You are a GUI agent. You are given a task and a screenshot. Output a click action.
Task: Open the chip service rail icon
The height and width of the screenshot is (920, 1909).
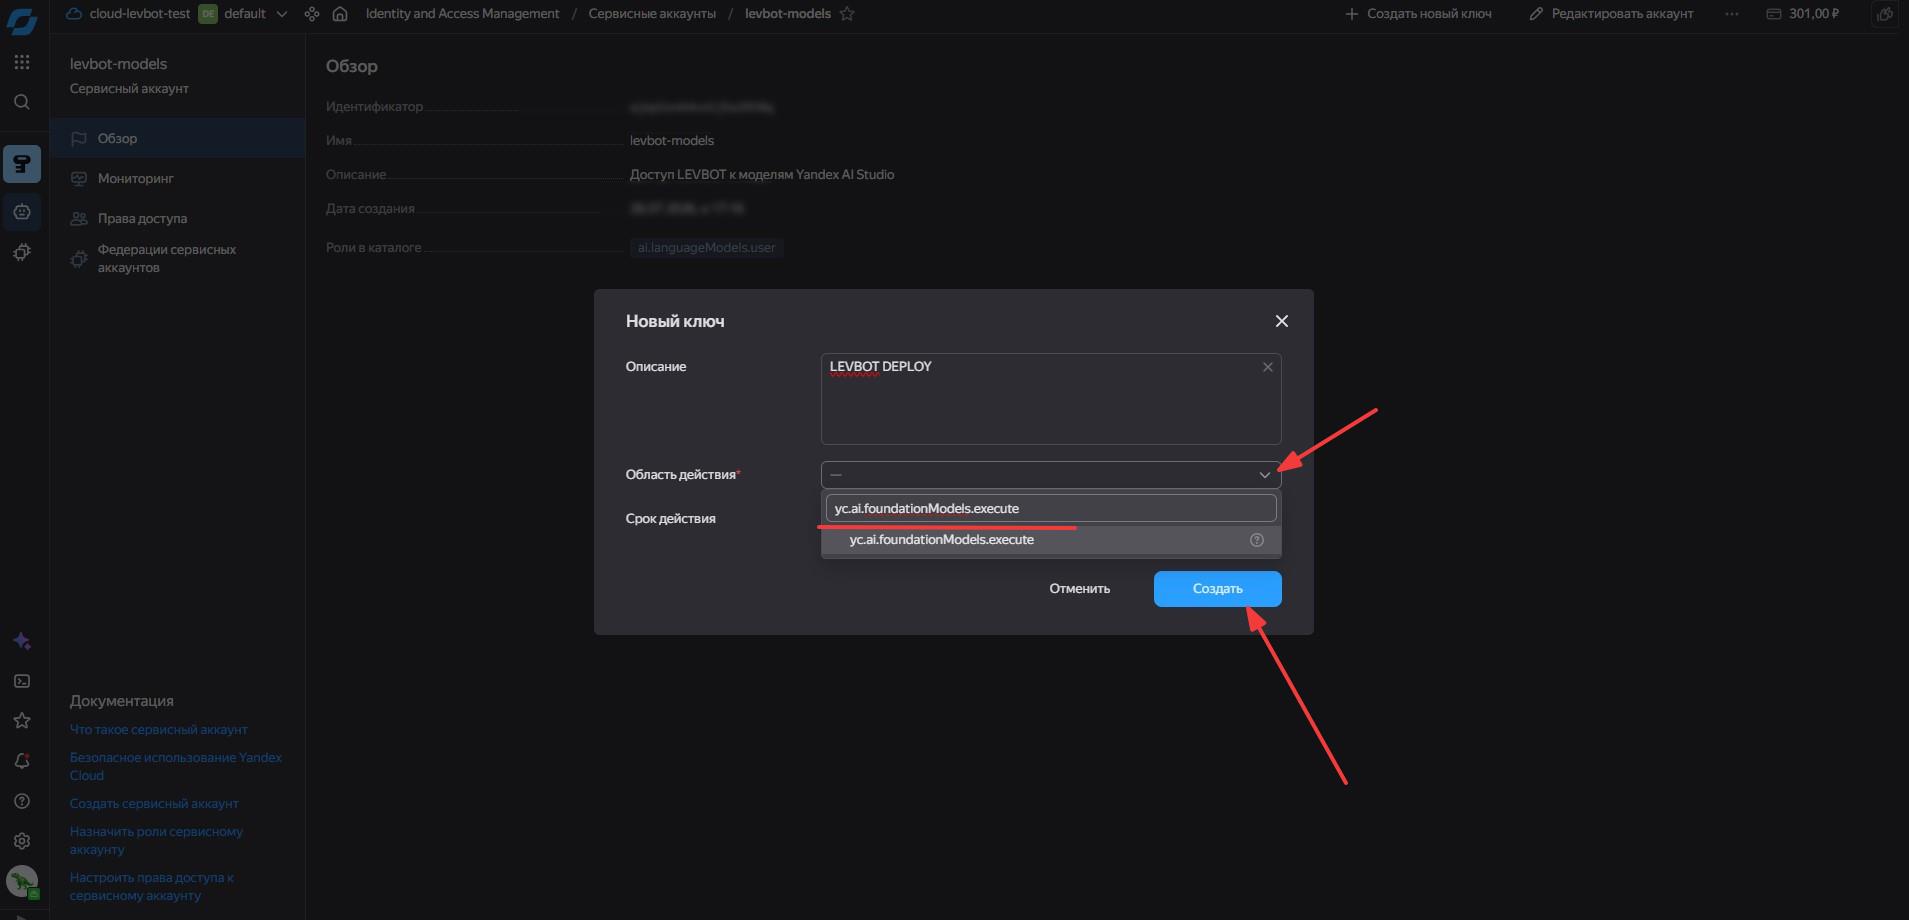22,253
